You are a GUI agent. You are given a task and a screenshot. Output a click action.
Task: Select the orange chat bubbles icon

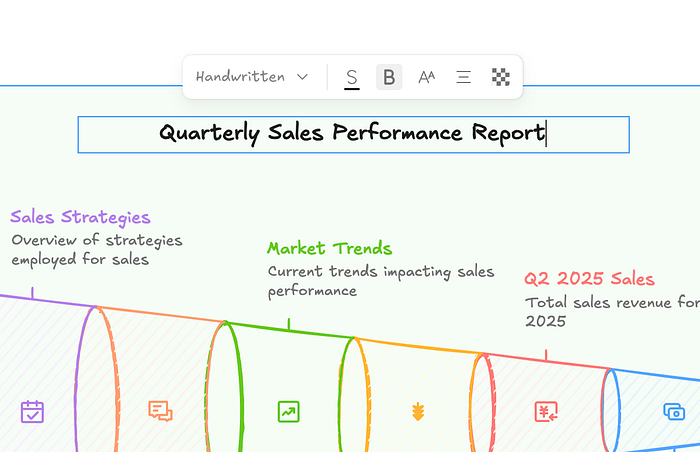(x=160, y=411)
